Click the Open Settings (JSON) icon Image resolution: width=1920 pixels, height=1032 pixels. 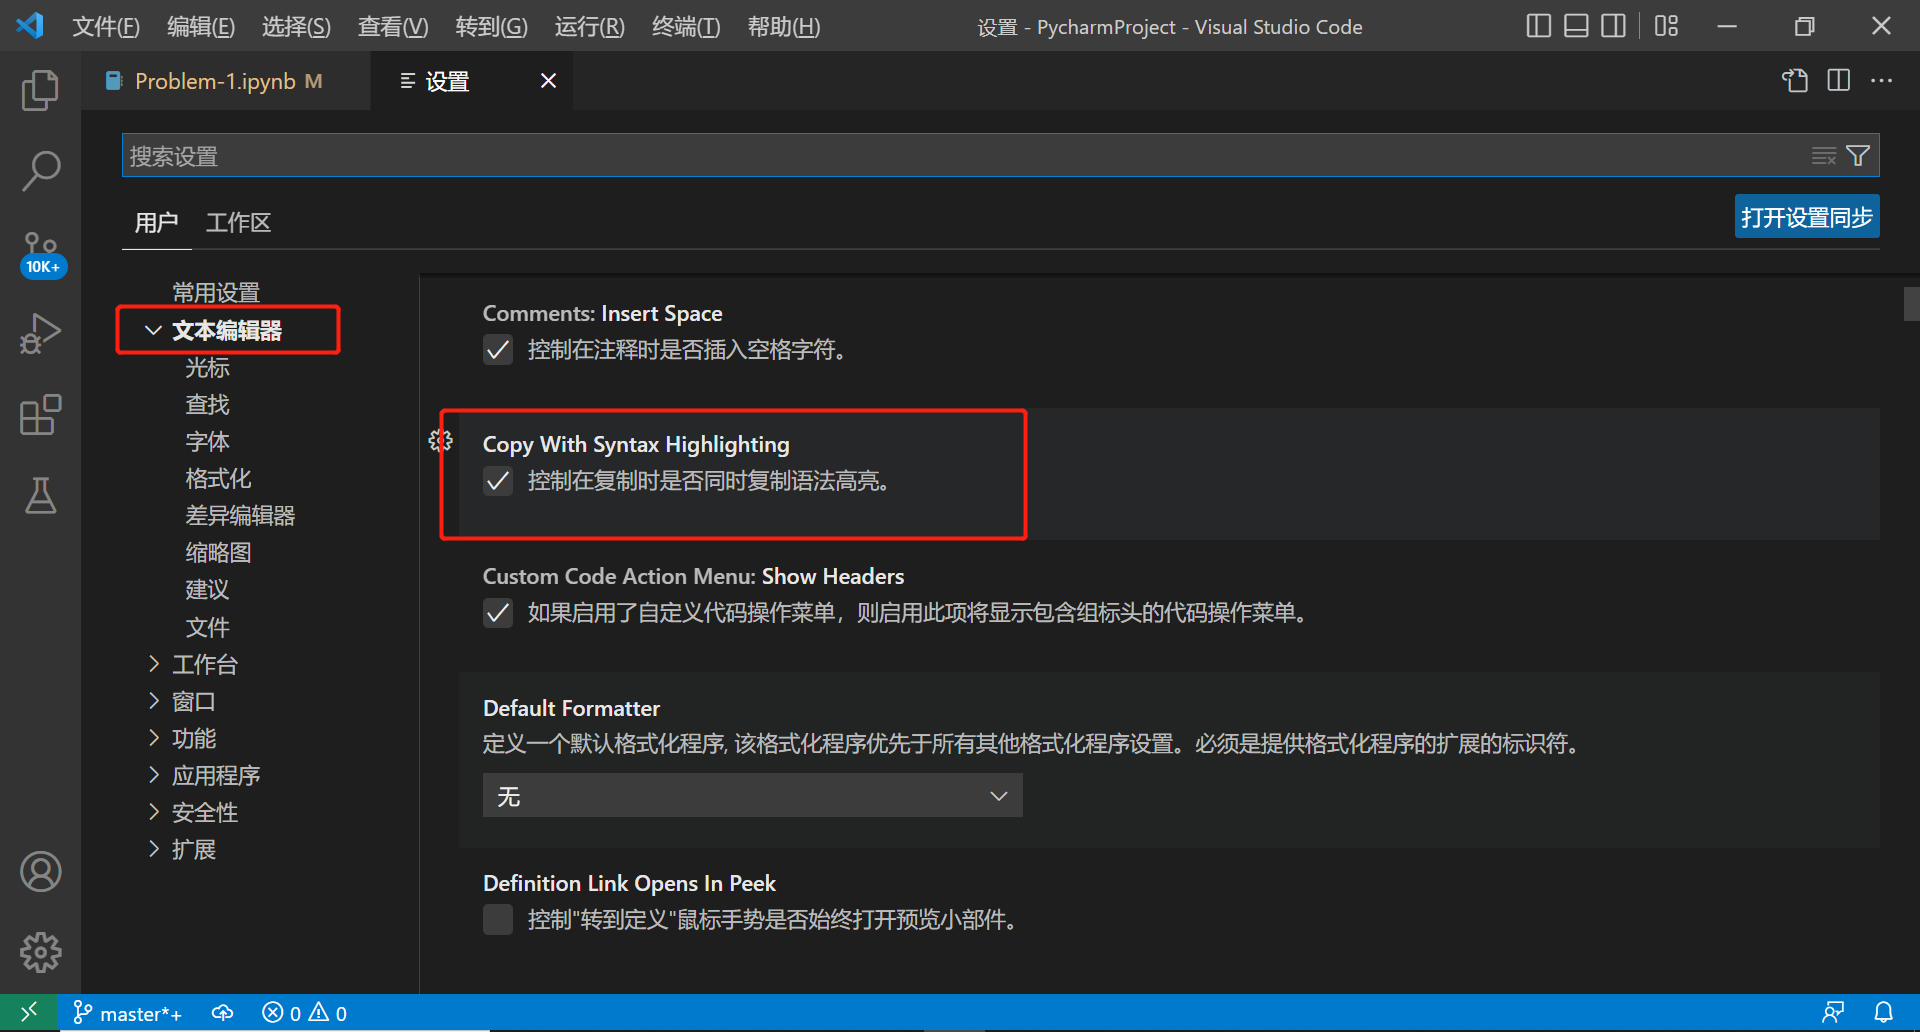click(1795, 81)
